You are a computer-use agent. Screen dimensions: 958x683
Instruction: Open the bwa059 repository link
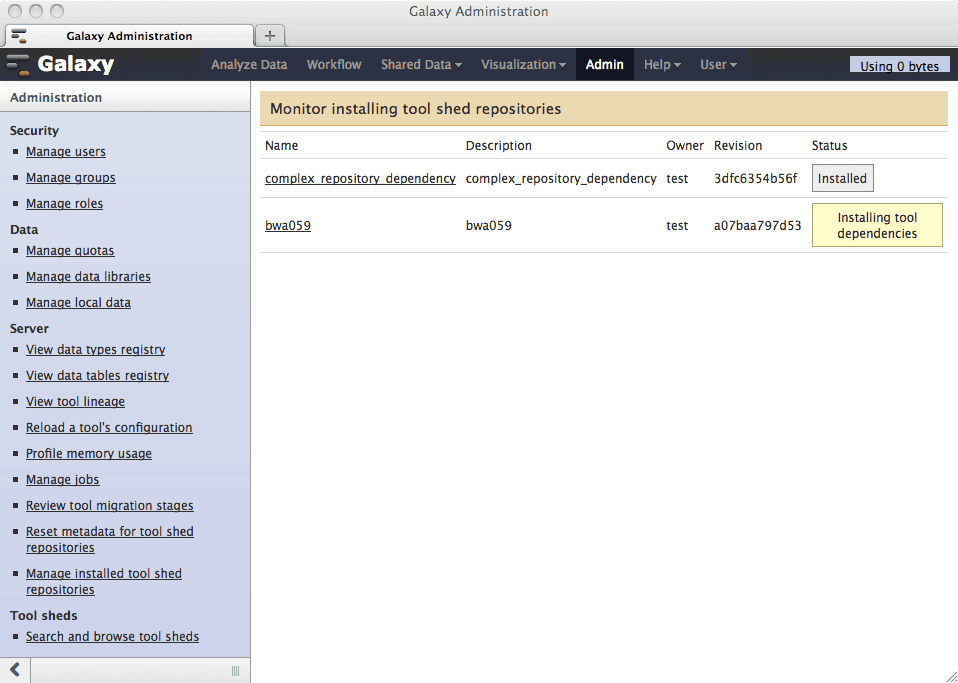click(x=288, y=226)
